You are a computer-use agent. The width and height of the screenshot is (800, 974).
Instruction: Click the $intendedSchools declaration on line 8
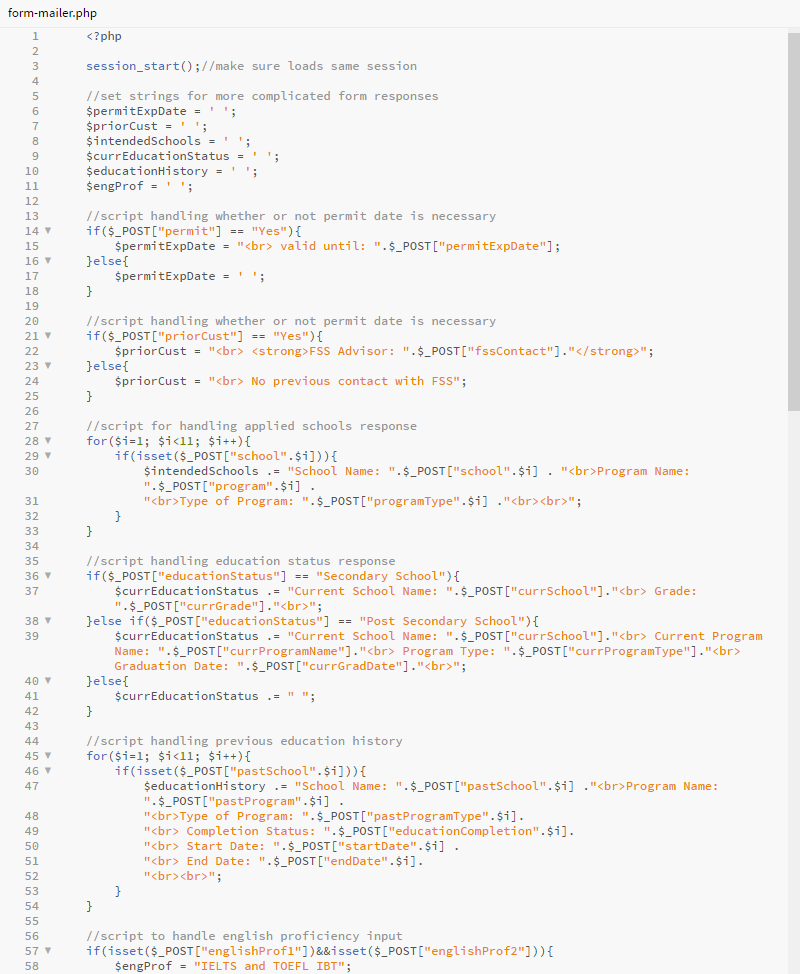[x=168, y=141]
